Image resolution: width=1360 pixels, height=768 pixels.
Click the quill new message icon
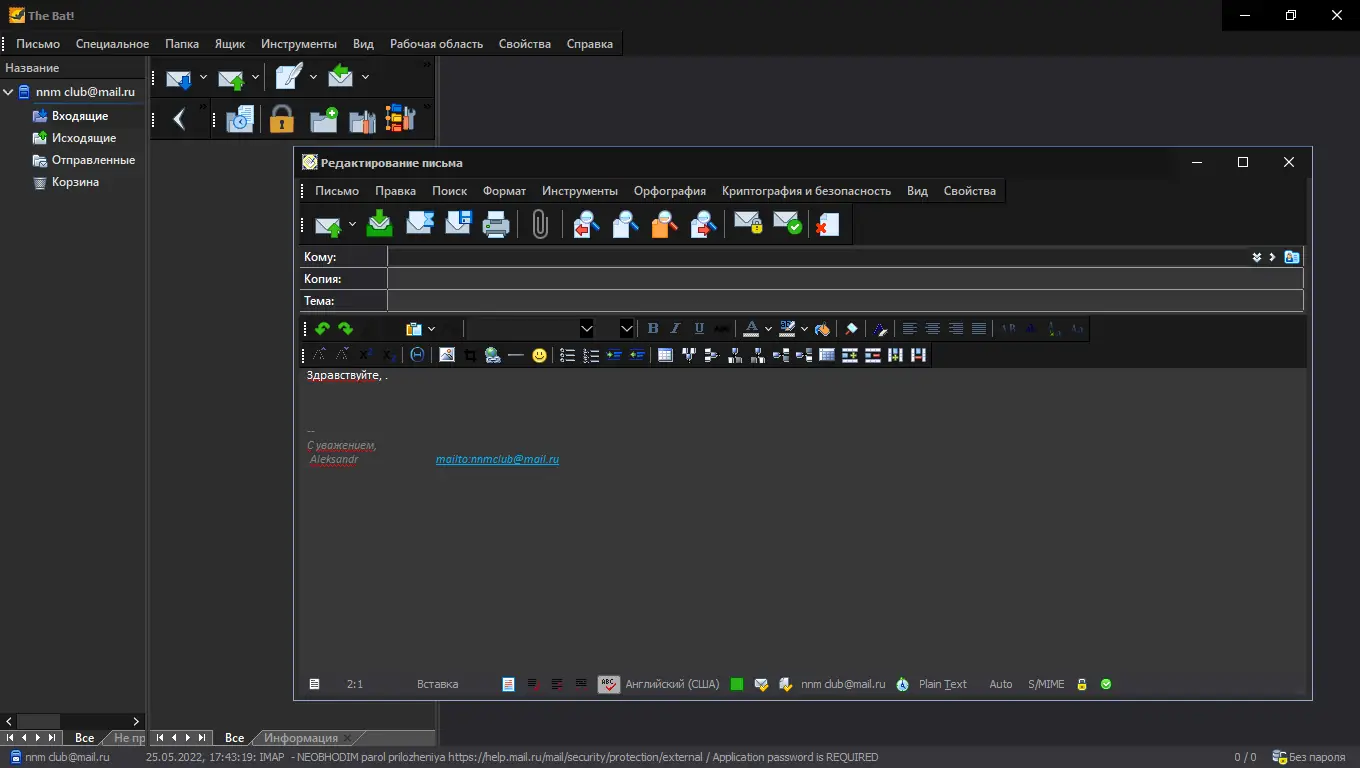289,76
